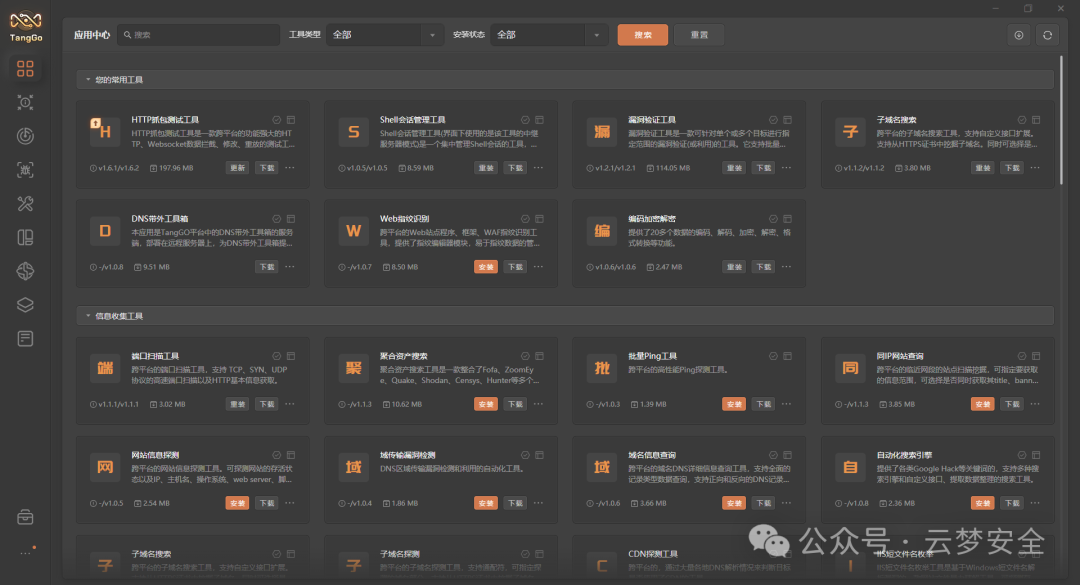The image size is (1080, 585).
Task: Open 编码加密解密 icon tile
Action: [602, 230]
